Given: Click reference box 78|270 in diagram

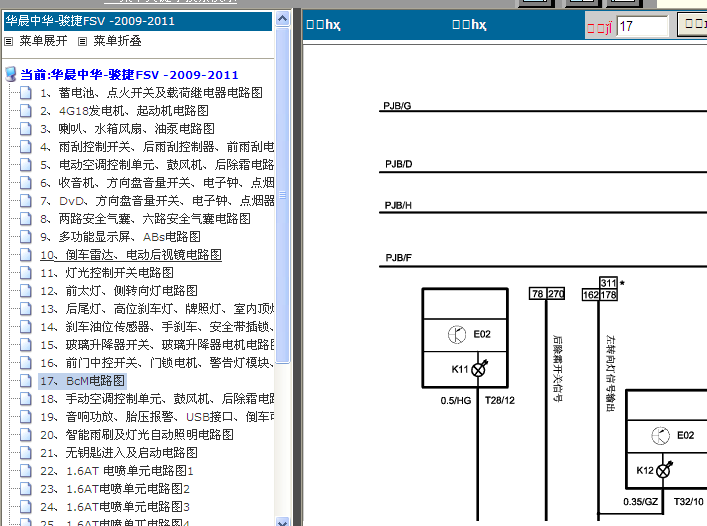Looking at the screenshot, I should [x=546, y=294].
